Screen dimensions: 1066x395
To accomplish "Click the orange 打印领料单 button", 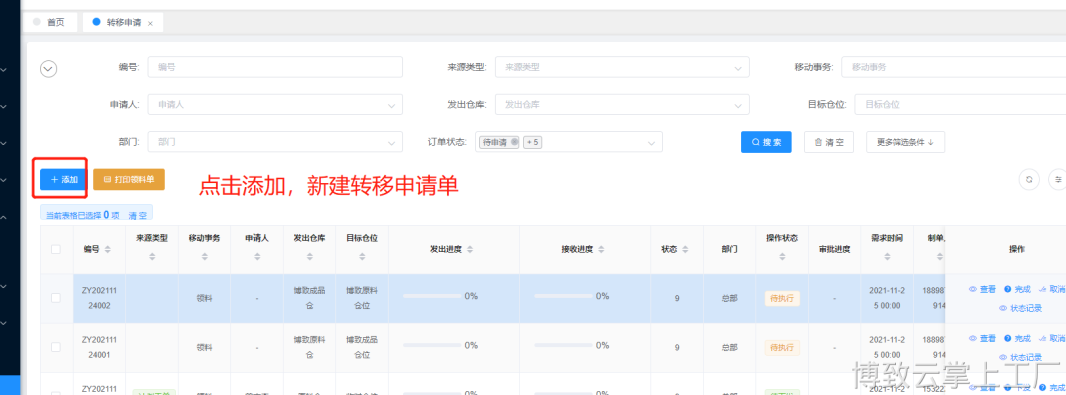I will (x=128, y=179).
